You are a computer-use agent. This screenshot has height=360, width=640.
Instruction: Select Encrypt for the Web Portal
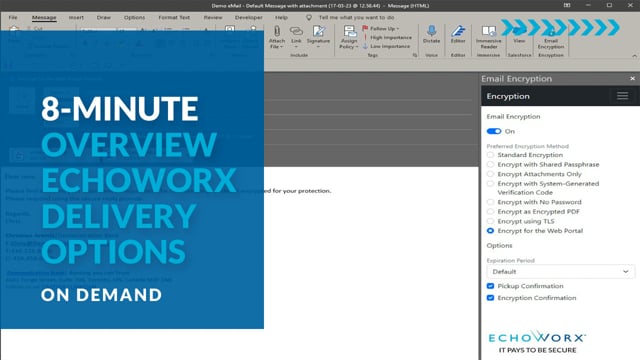point(491,231)
